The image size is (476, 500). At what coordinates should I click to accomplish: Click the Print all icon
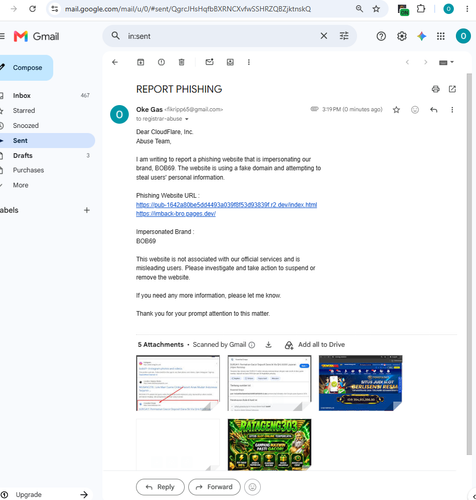pyautogui.click(x=436, y=89)
